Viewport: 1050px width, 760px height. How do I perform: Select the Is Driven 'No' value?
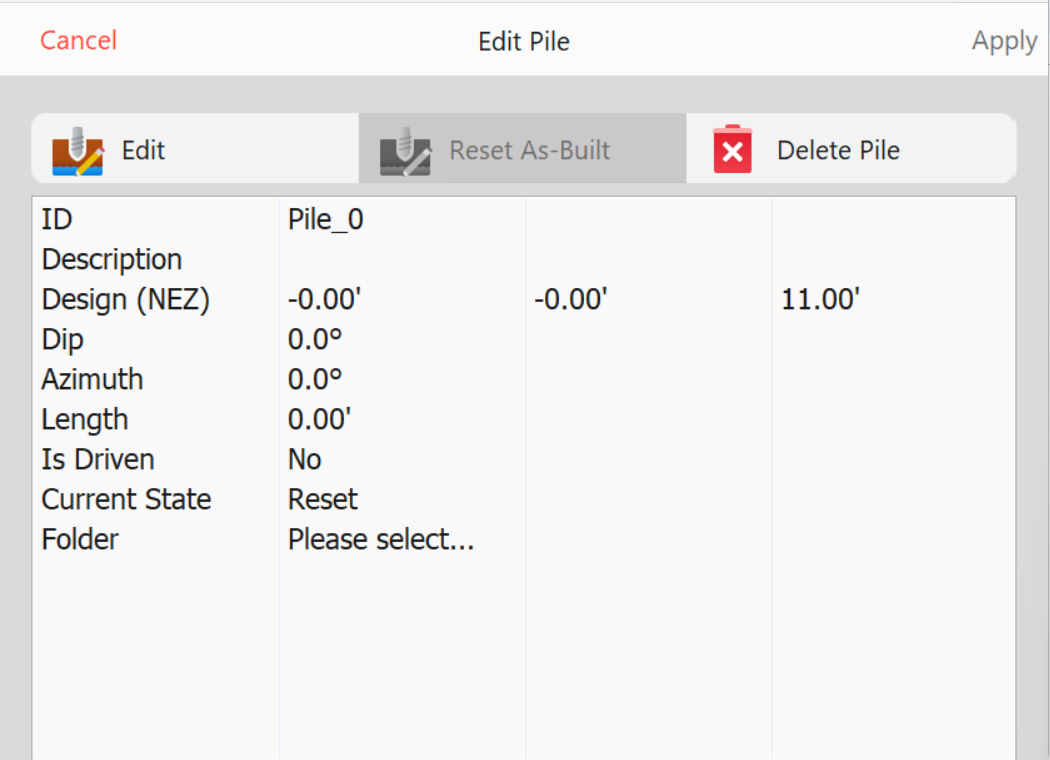coord(305,459)
